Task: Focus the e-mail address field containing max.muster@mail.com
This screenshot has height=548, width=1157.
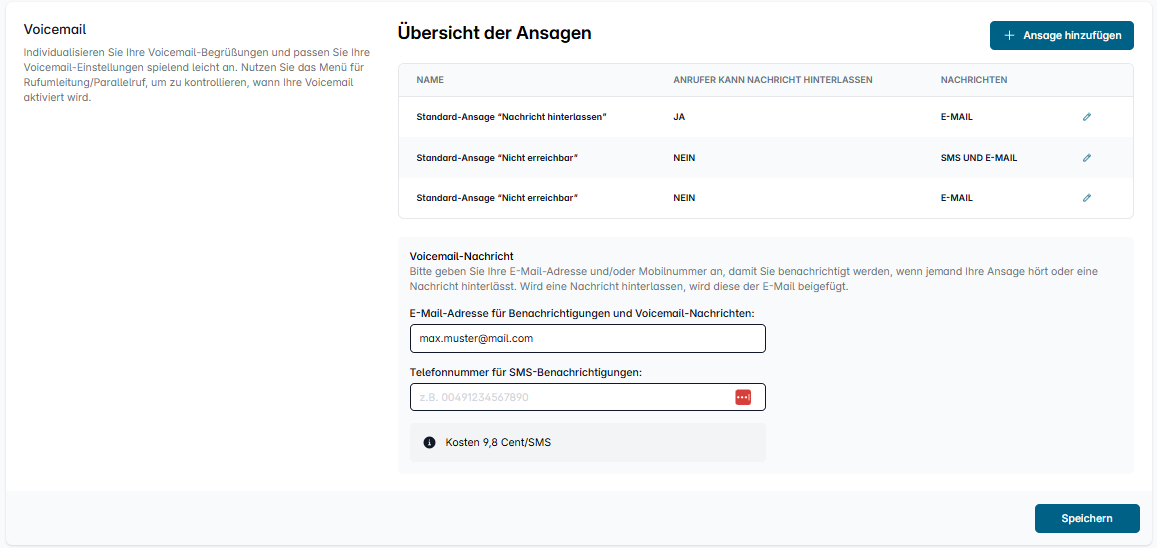Action: pyautogui.click(x=587, y=339)
